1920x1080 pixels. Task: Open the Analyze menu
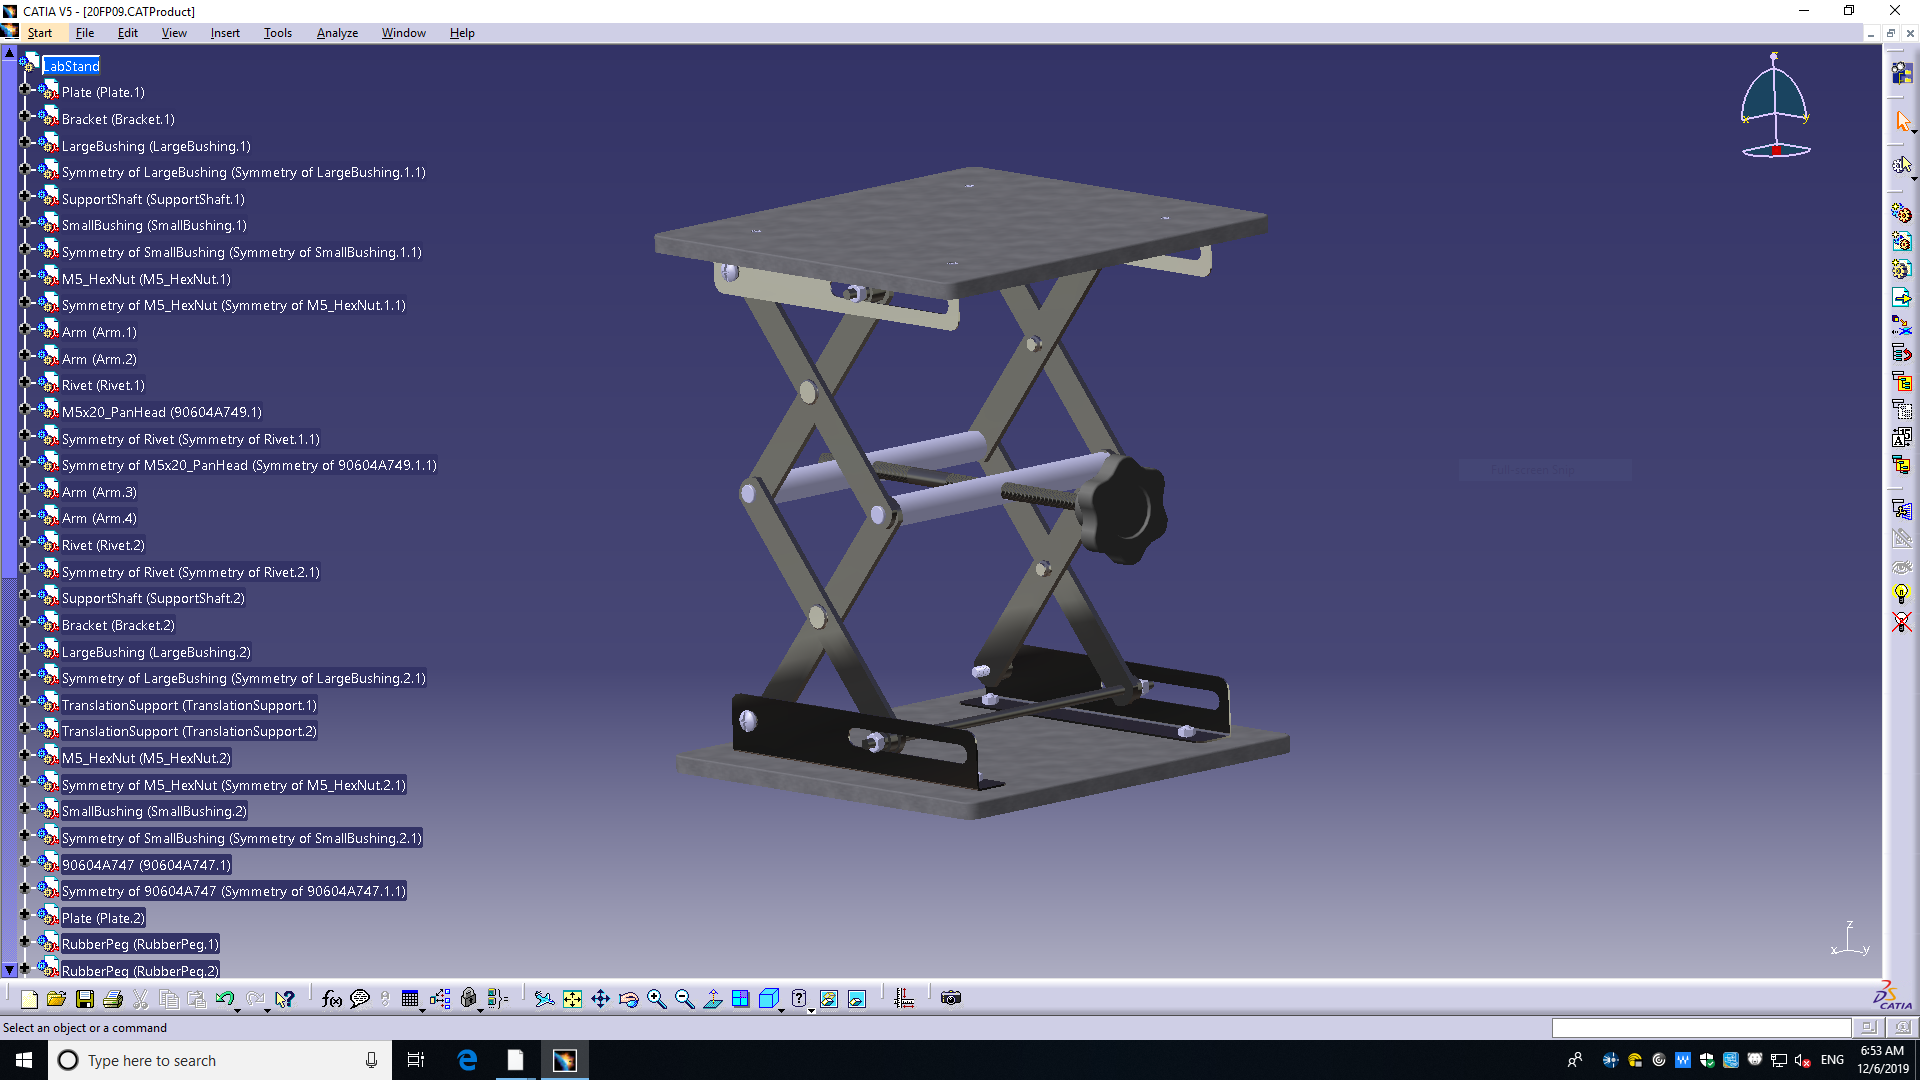click(337, 33)
